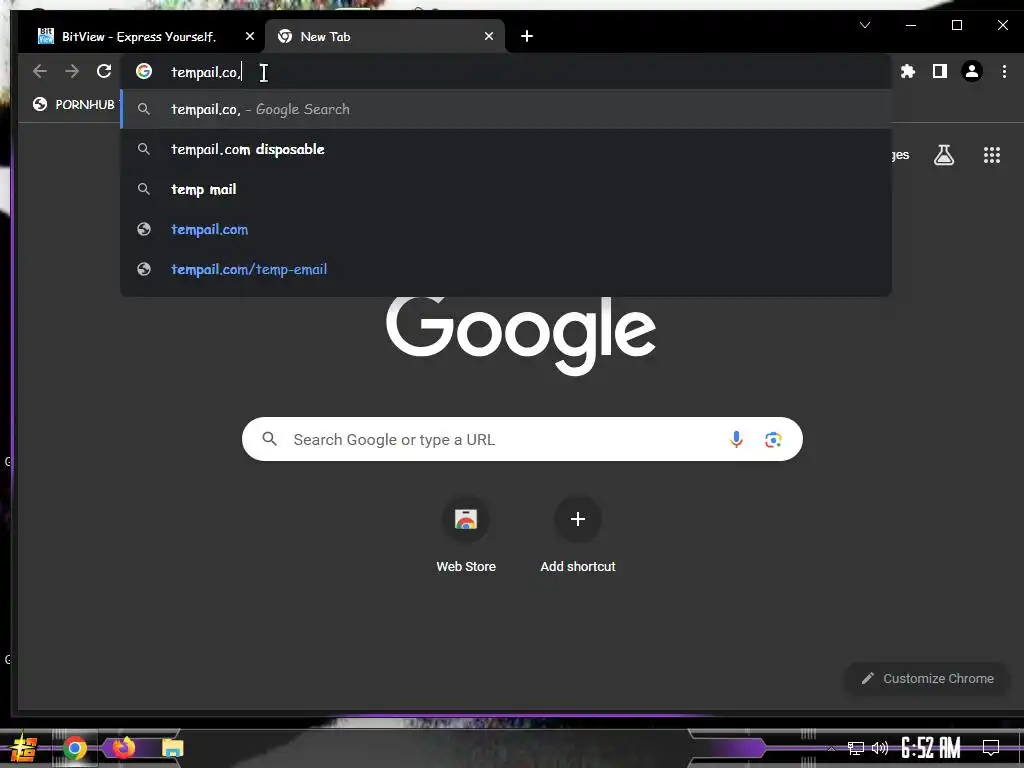
Task: Click the forward navigation arrow
Action: [x=72, y=71]
